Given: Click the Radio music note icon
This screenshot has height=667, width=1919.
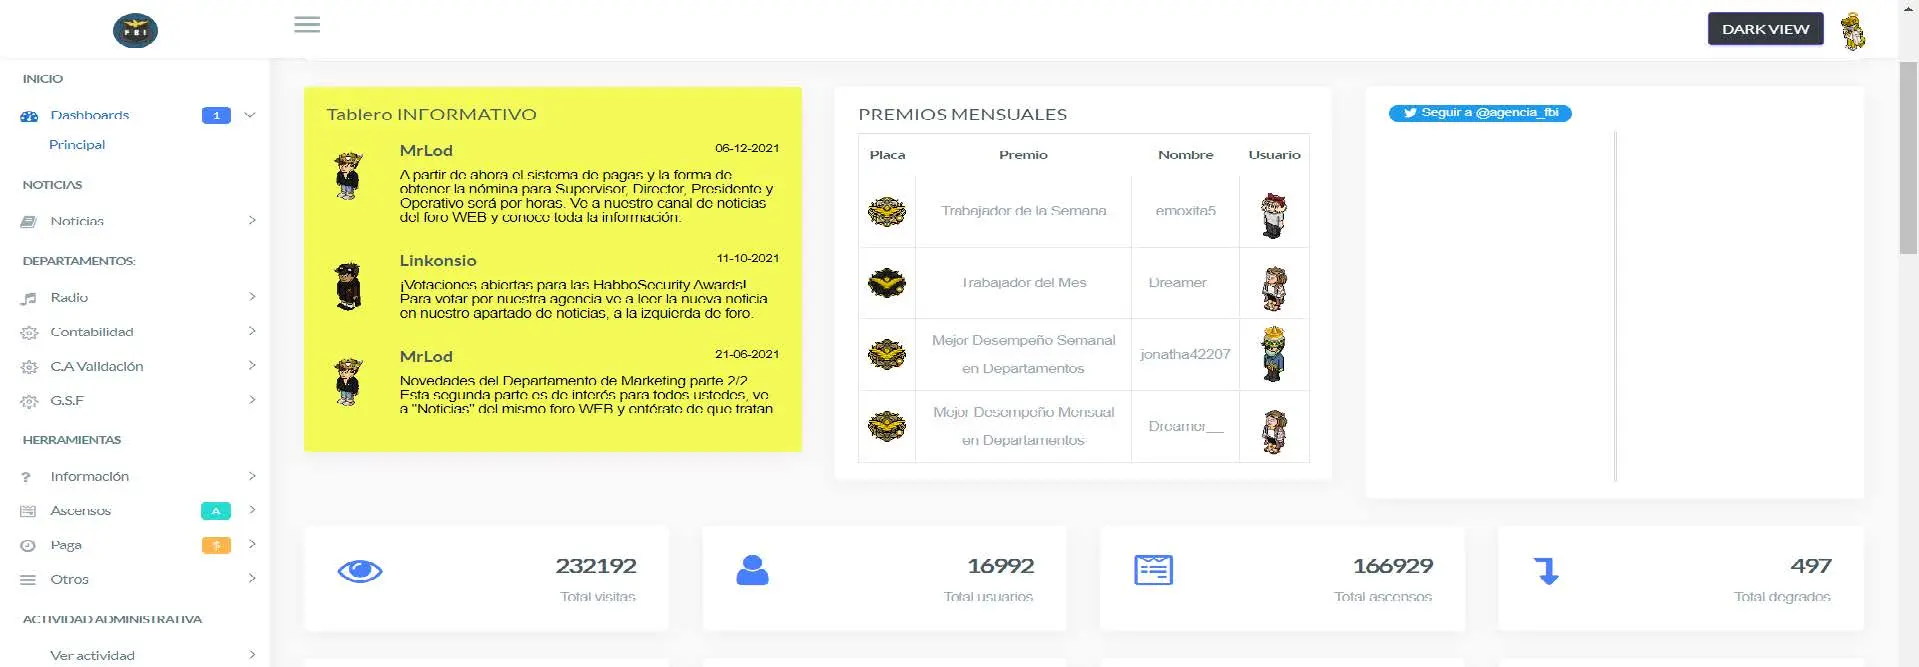Looking at the screenshot, I should (29, 298).
